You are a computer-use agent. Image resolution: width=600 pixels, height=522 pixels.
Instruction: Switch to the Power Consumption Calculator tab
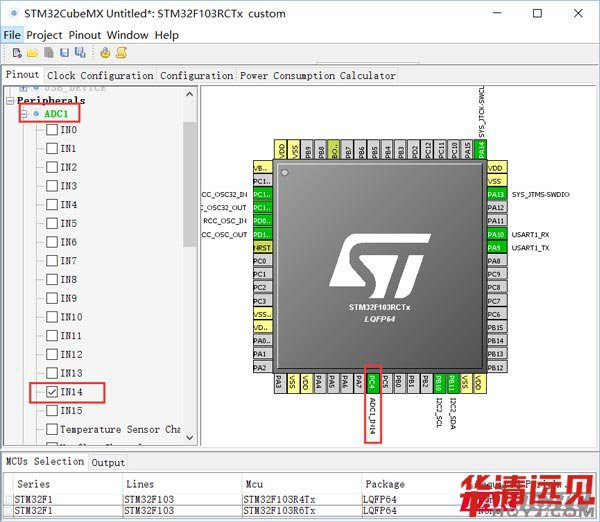318,75
